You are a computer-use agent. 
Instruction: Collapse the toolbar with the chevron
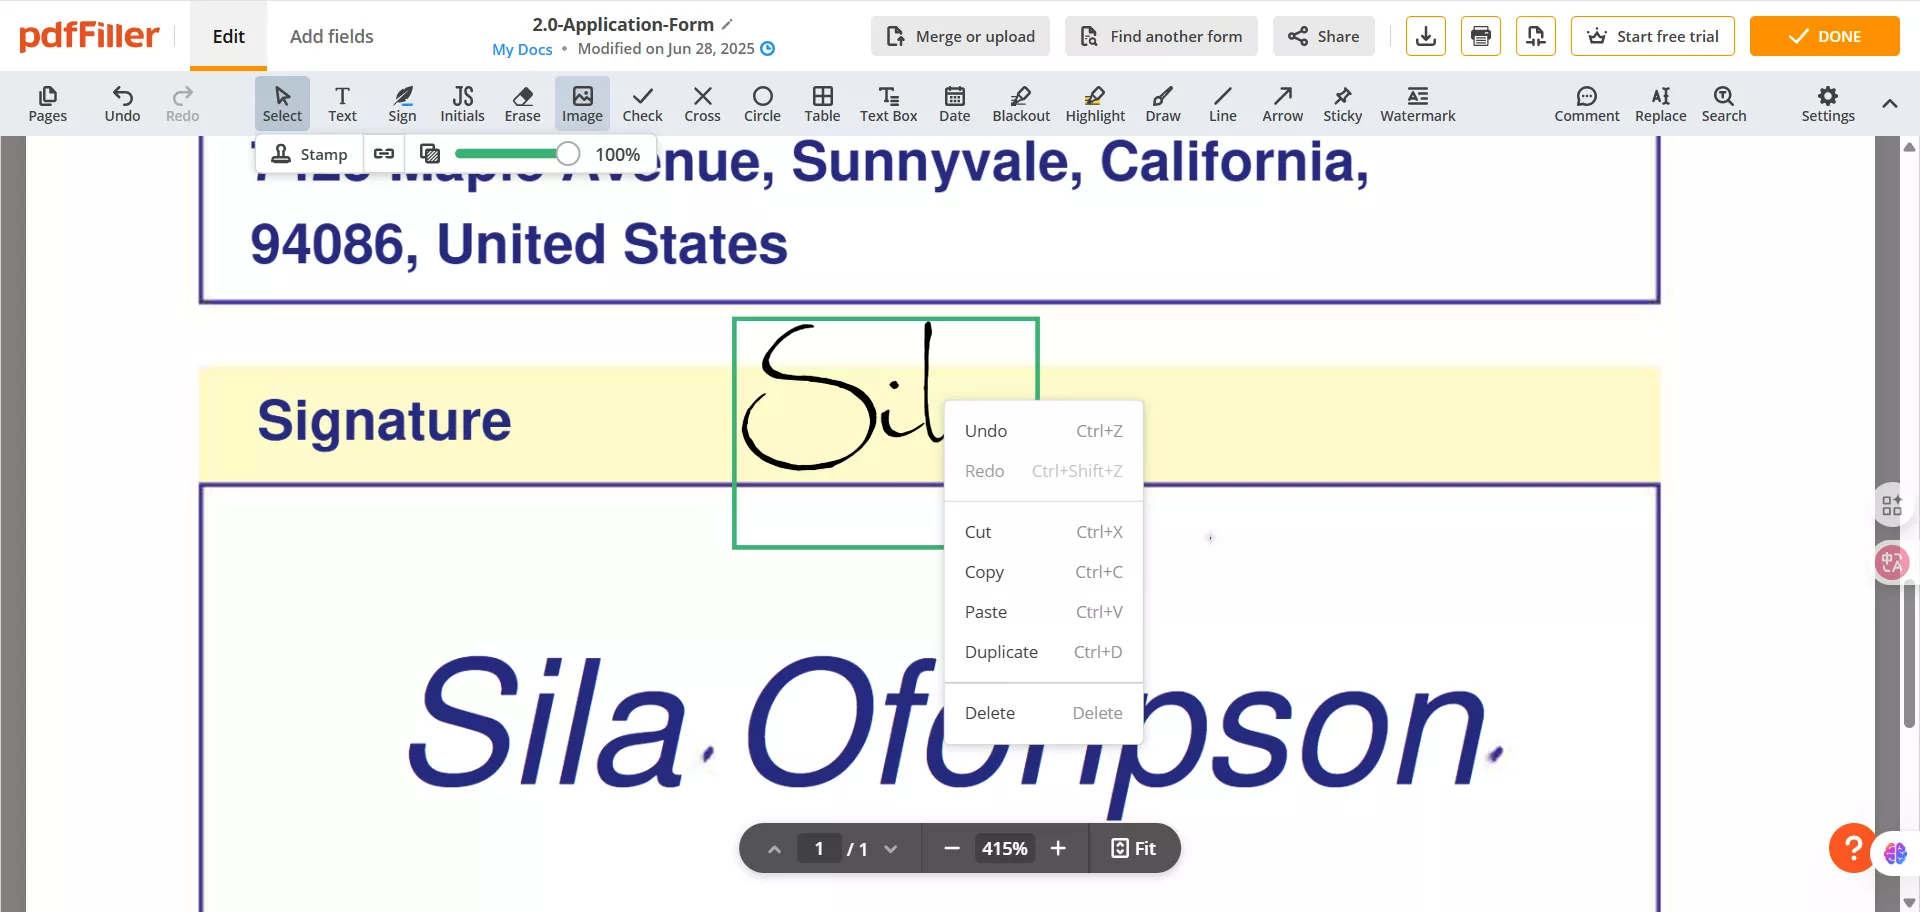1890,103
